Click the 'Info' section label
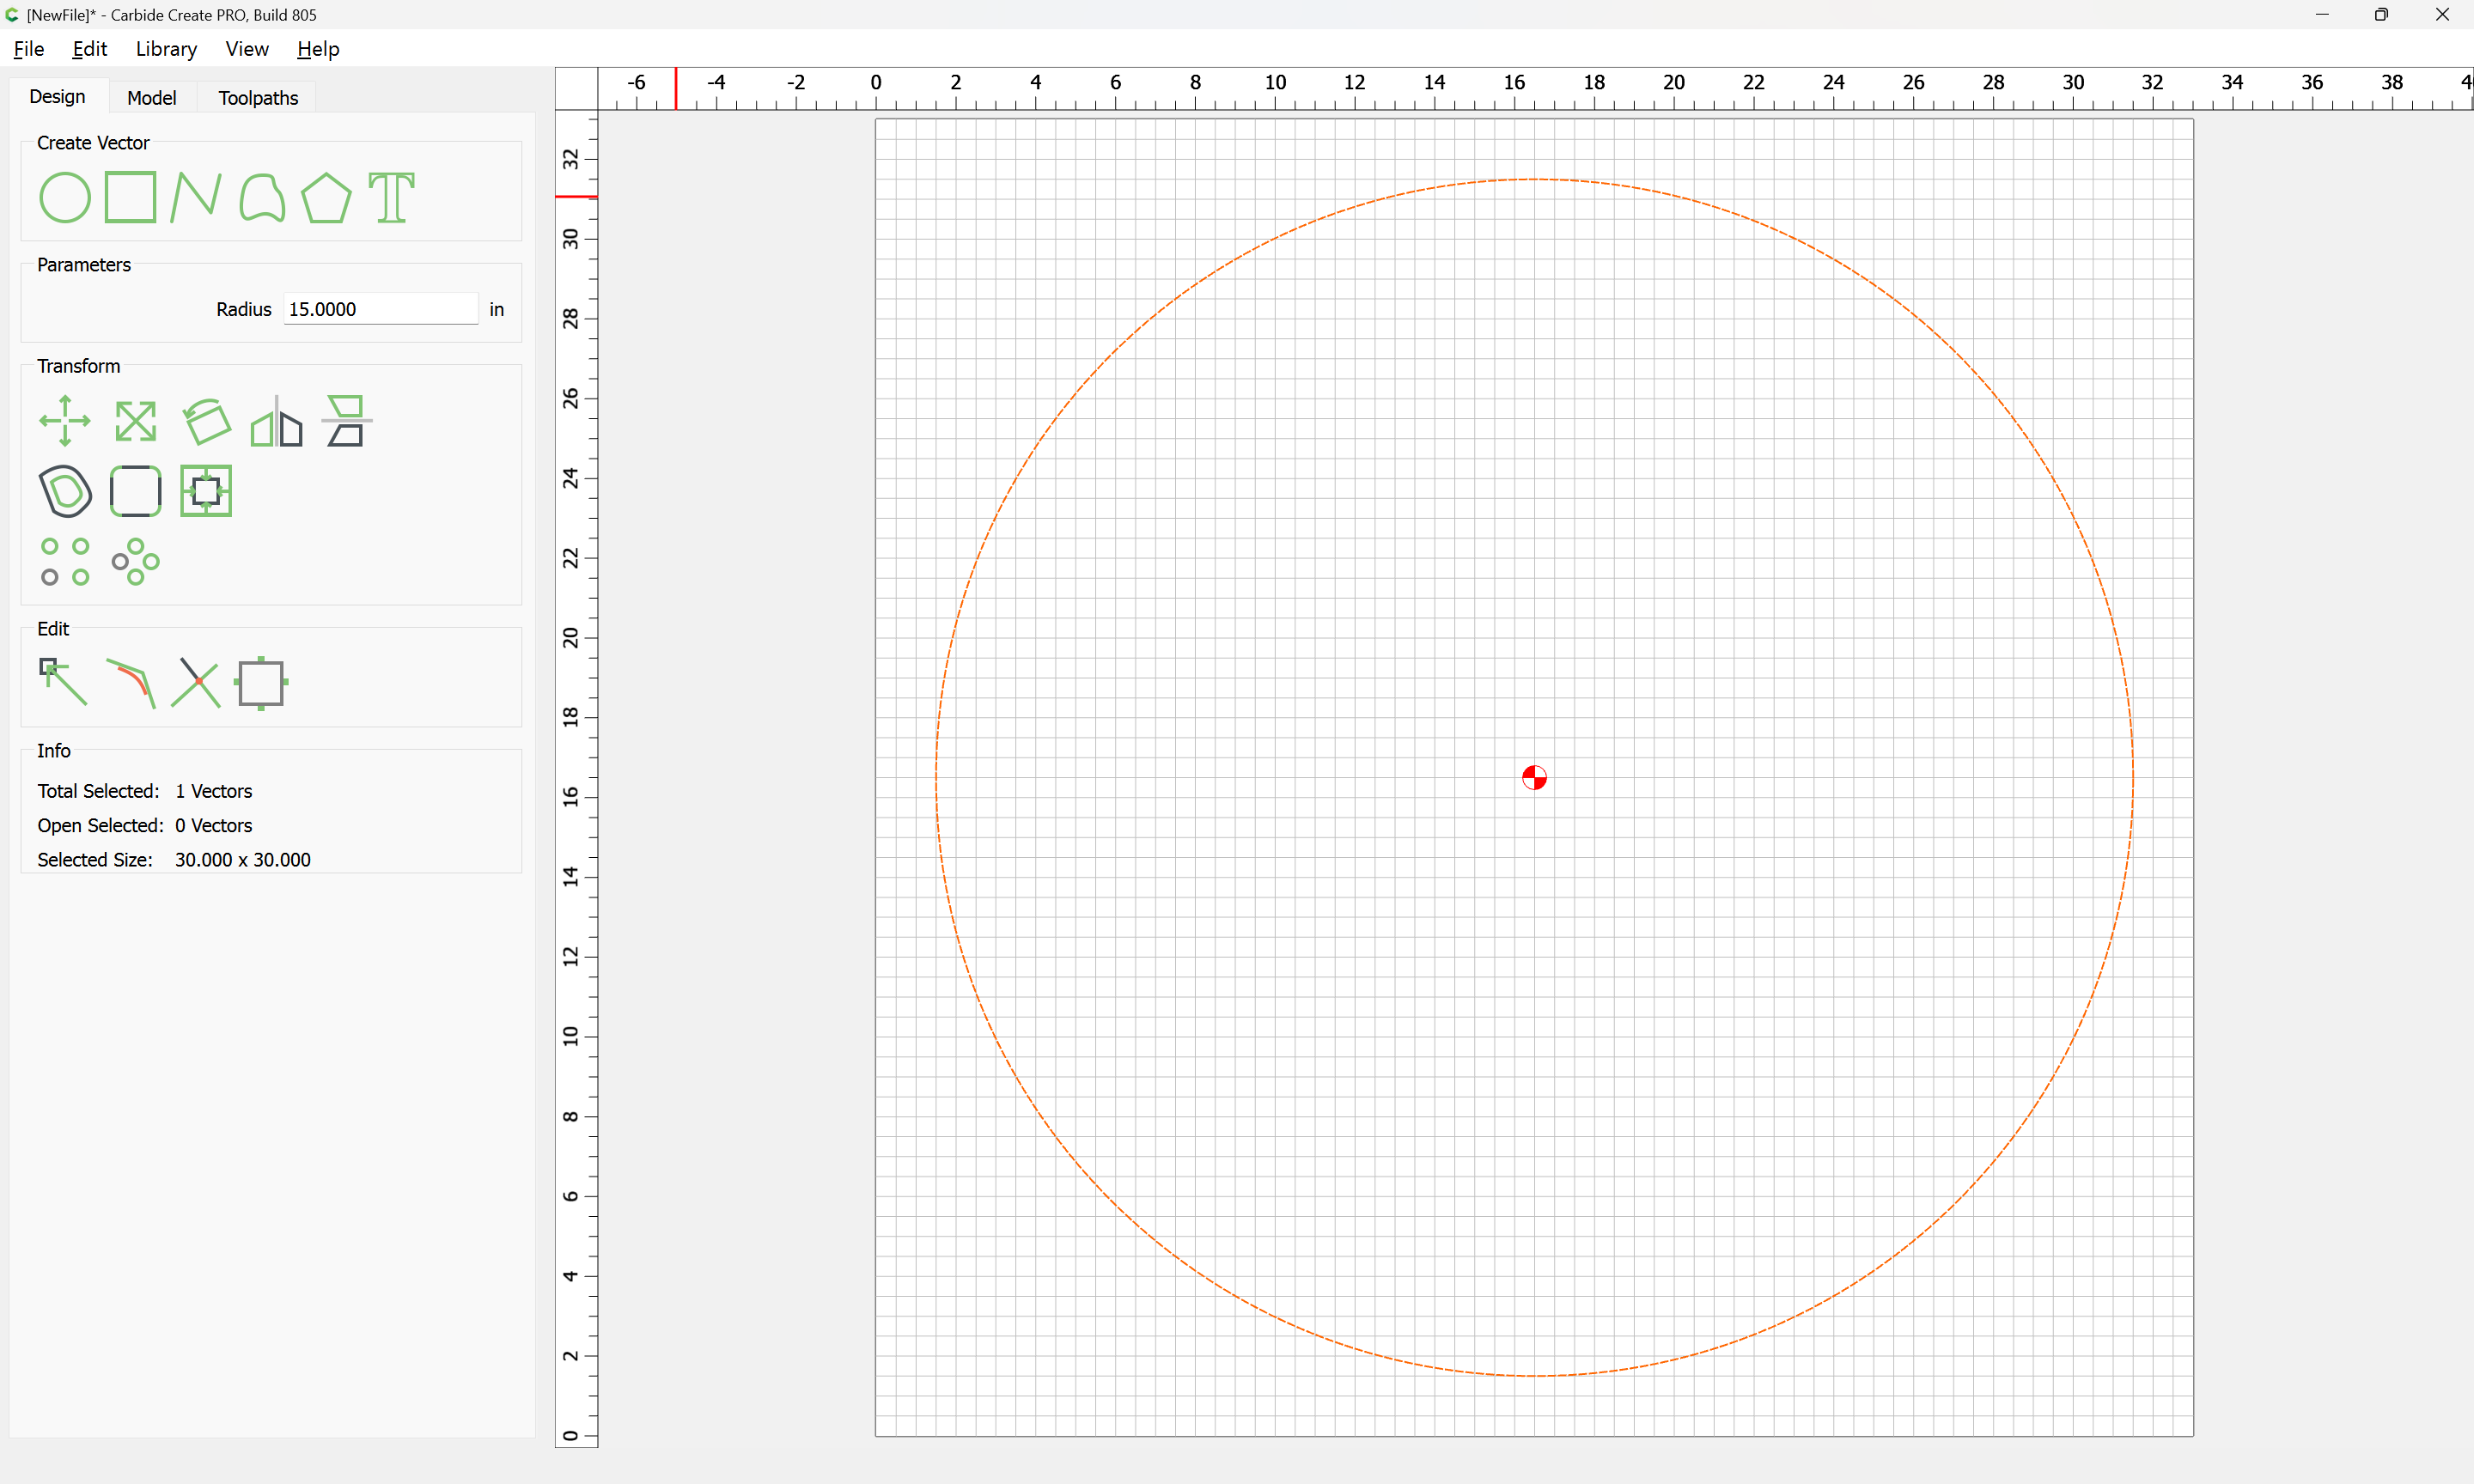 pos(54,751)
